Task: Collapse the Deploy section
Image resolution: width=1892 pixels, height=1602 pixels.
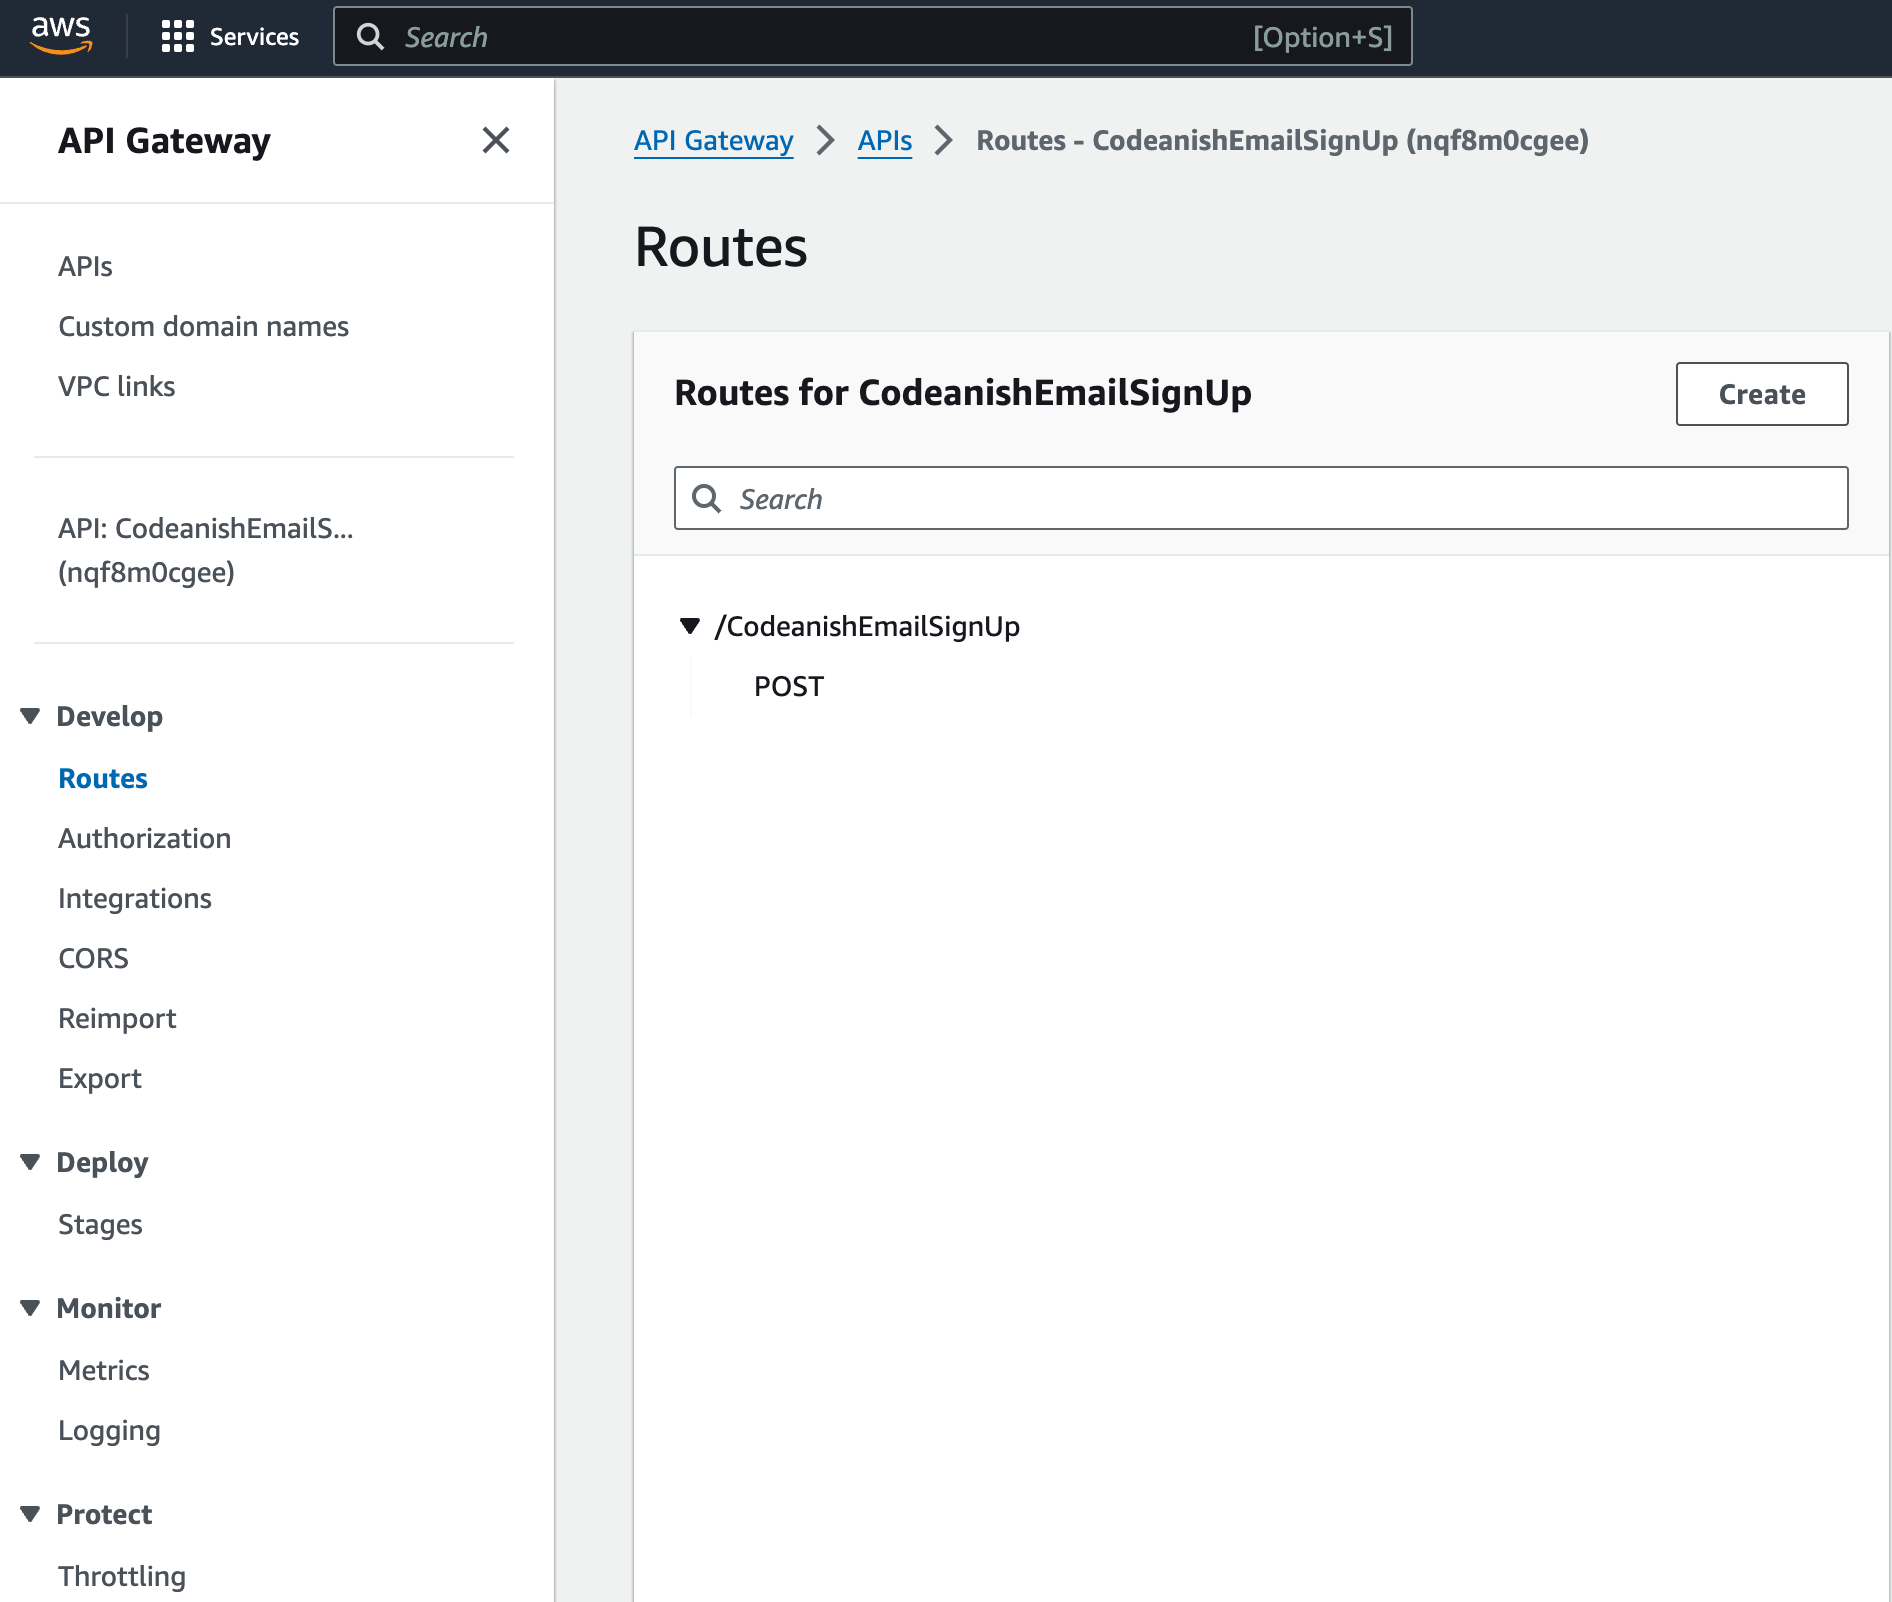Action: [x=30, y=1162]
